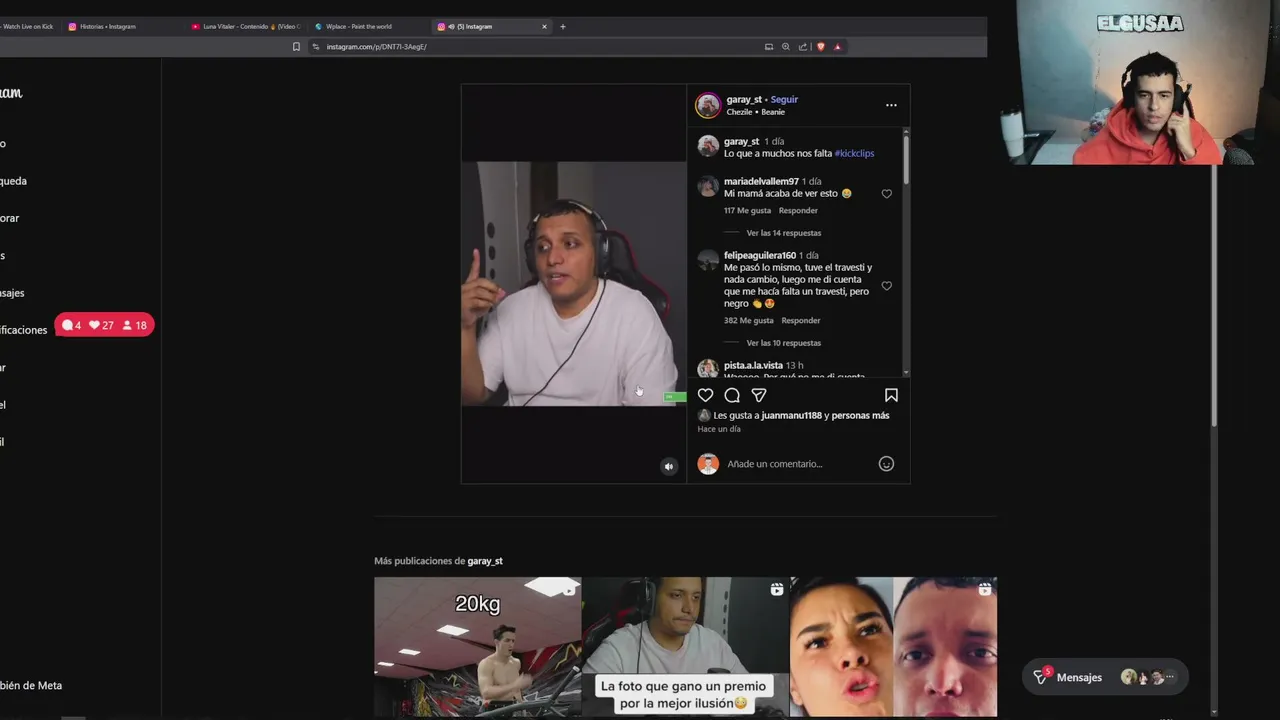Image resolution: width=1280 pixels, height=720 pixels.
Task: Click '13 h' timestamp on pista.a.la.vista comment
Action: 794,366
